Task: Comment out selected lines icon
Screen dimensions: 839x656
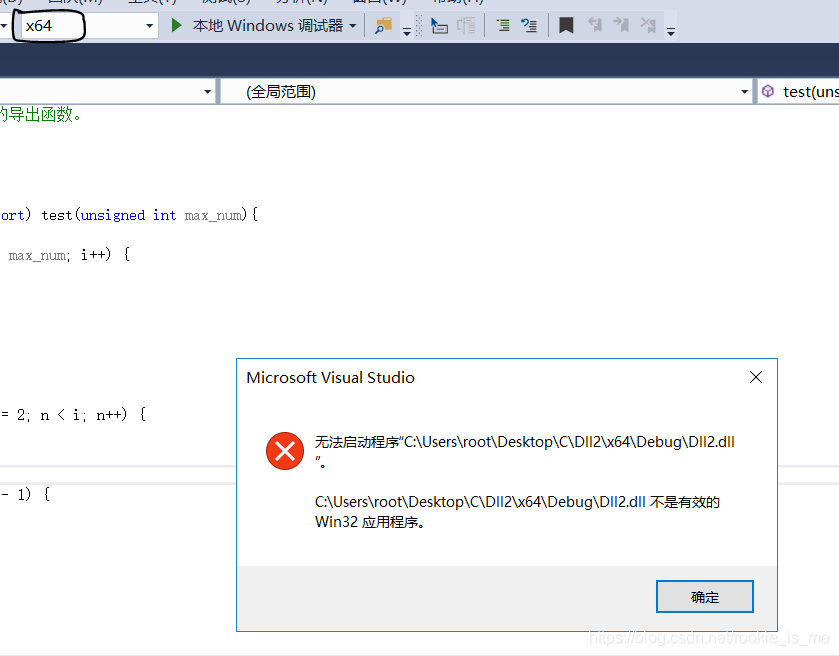Action: (x=503, y=25)
